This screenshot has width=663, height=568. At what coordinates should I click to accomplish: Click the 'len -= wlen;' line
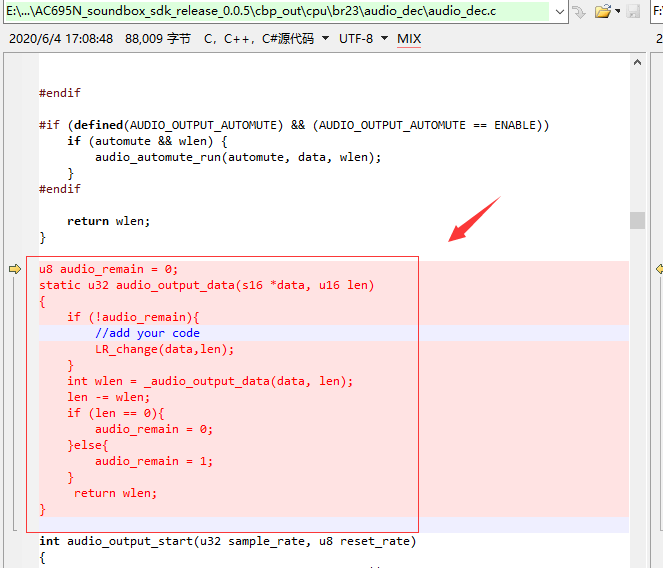coord(109,397)
